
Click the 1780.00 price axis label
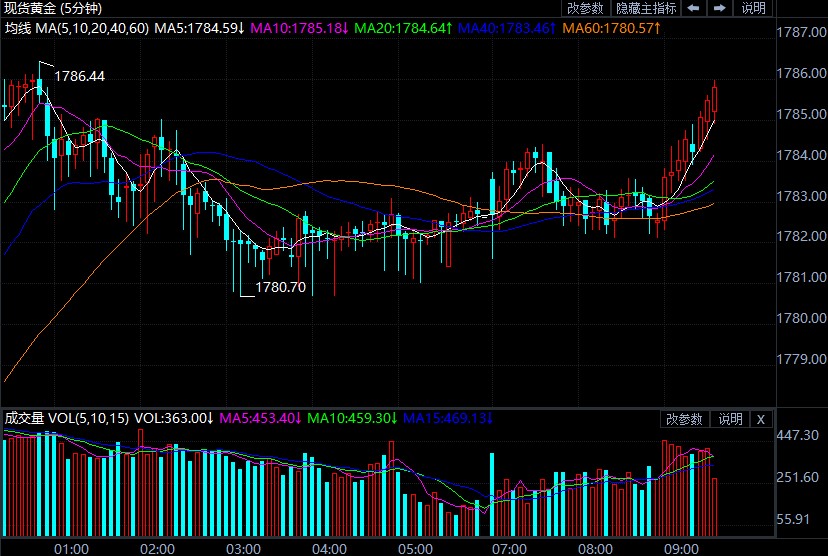801,318
